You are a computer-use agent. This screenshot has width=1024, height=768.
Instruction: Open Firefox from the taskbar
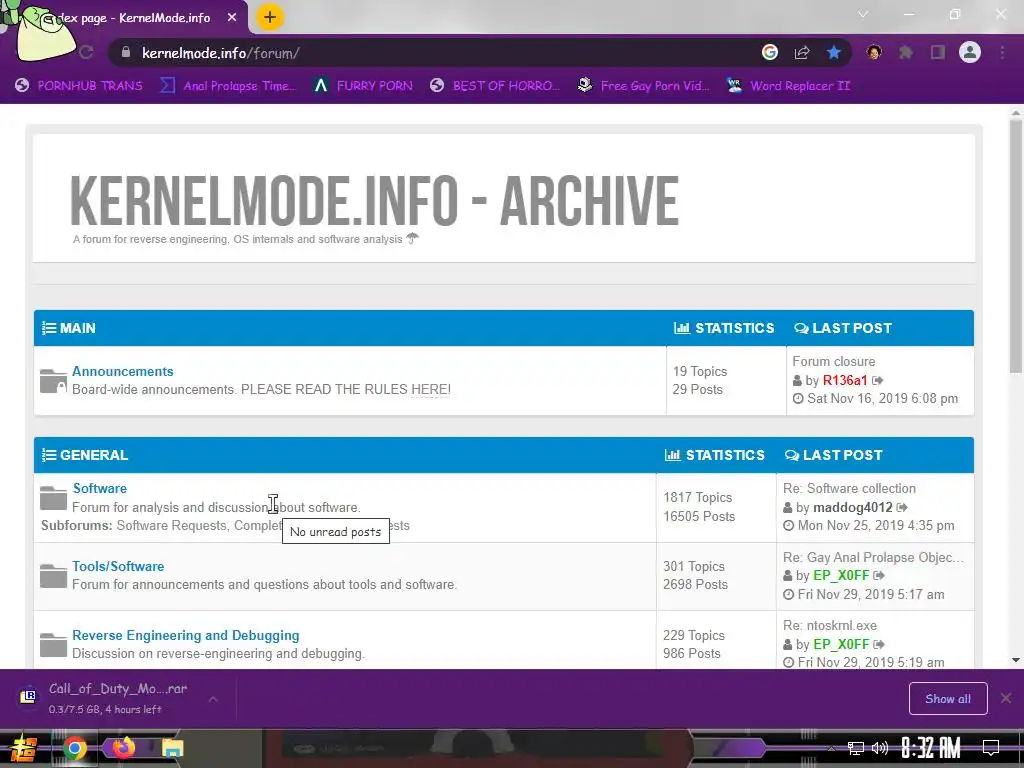(x=124, y=748)
